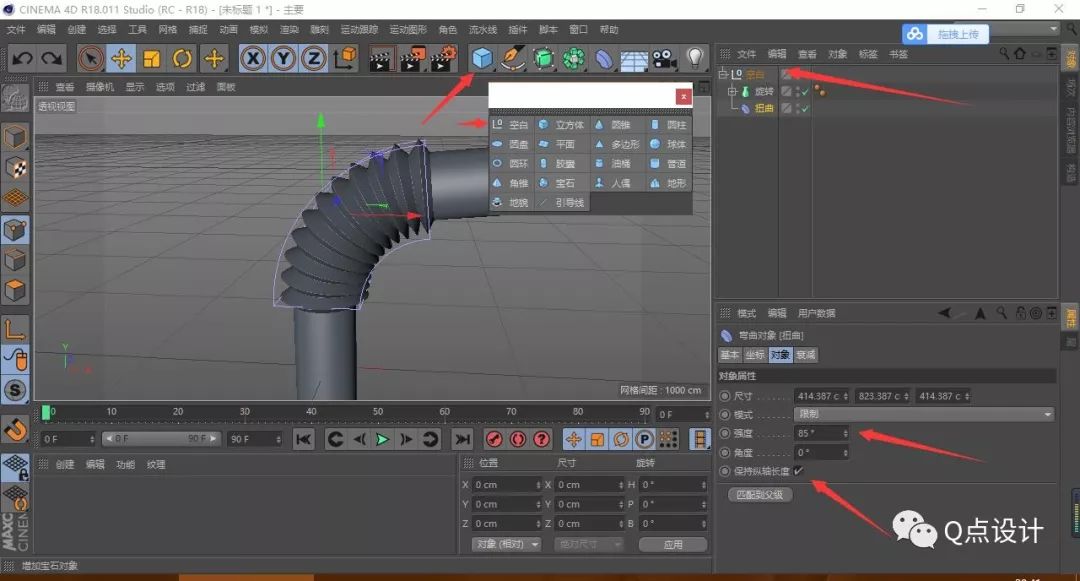Image resolution: width=1080 pixels, height=581 pixels.
Task: Lock the X axis with the X icon
Action: click(252, 59)
